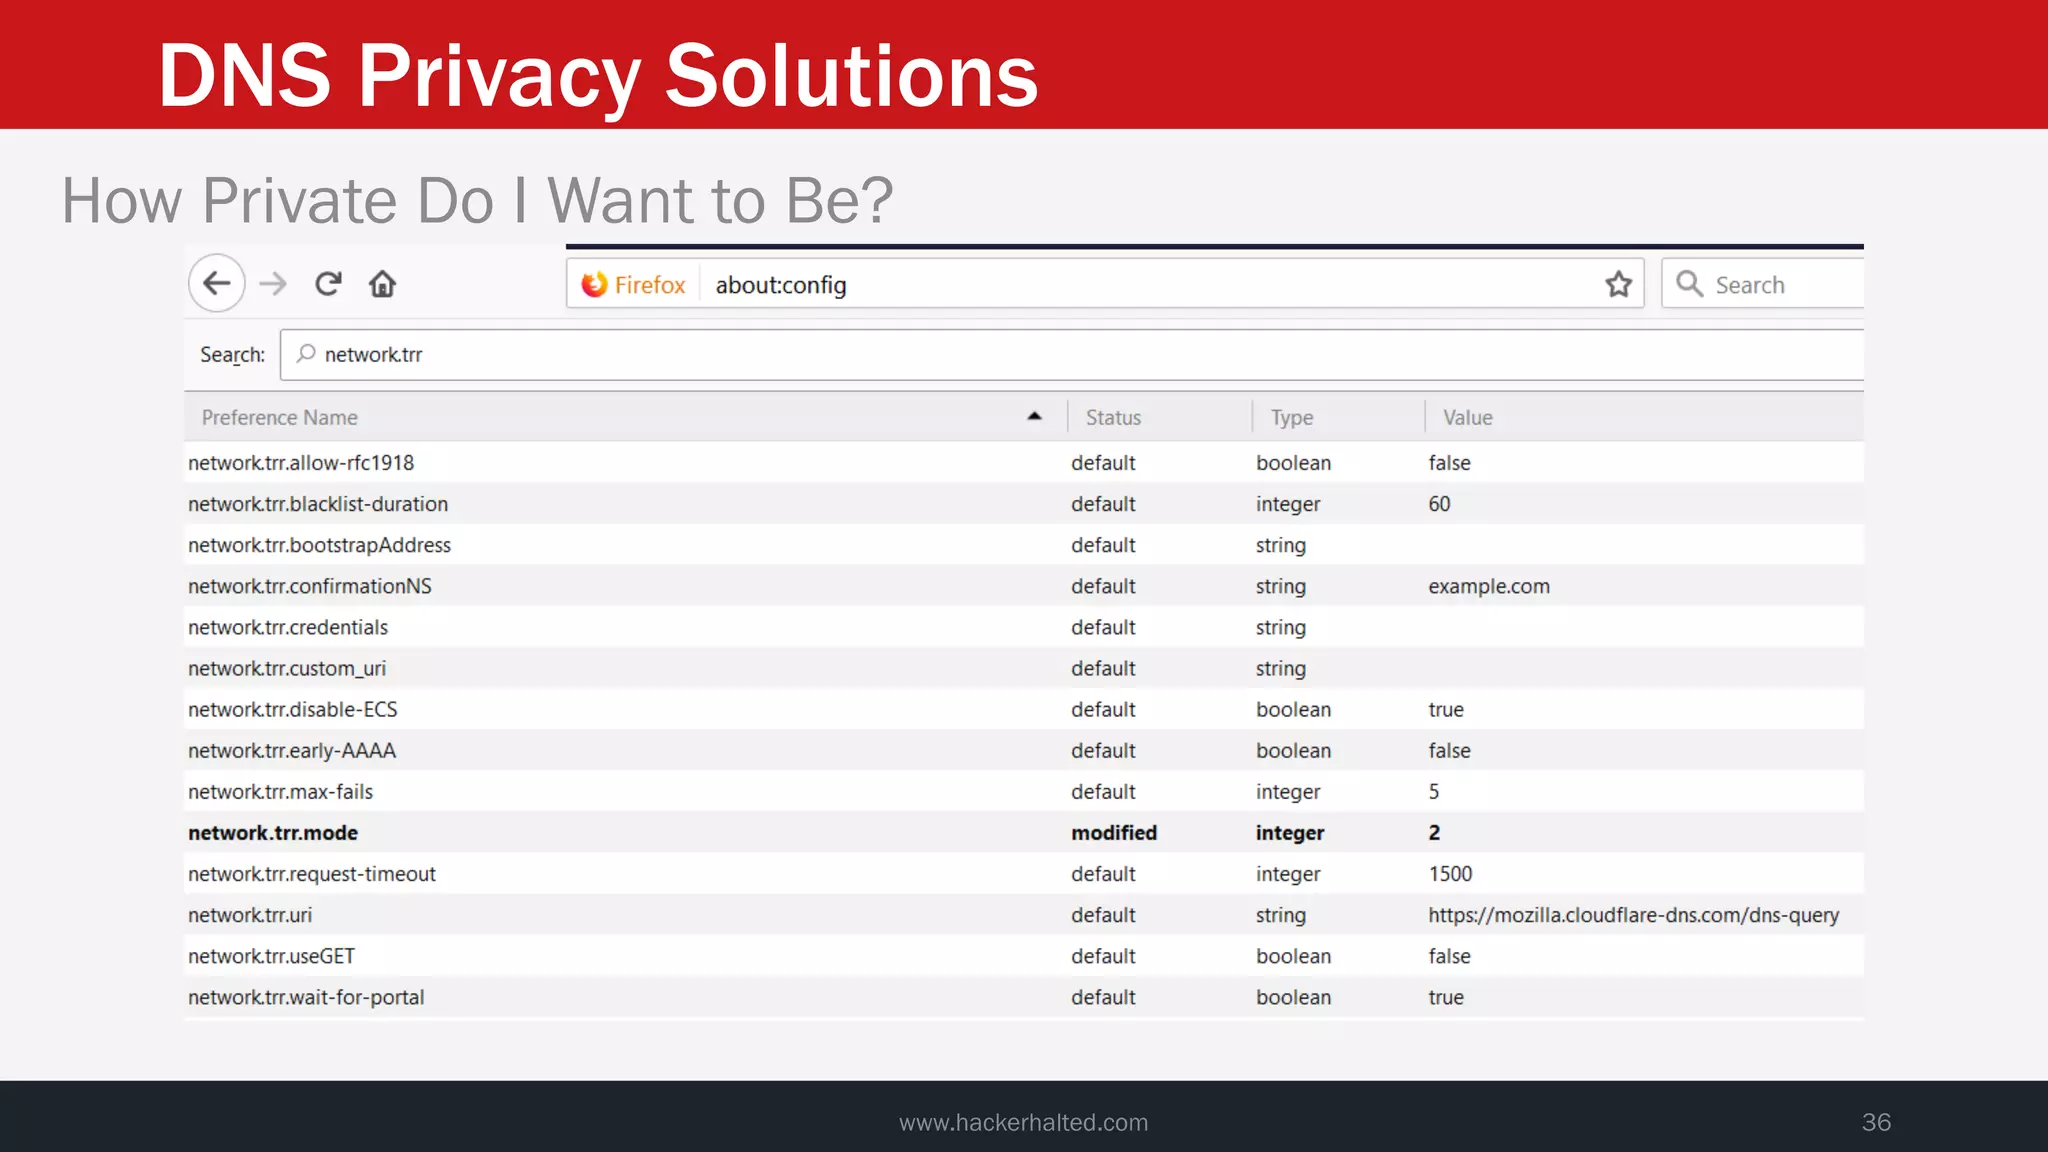Select the network.trr.disable-ECS preference
This screenshot has height=1152, width=2048.
click(1024, 709)
